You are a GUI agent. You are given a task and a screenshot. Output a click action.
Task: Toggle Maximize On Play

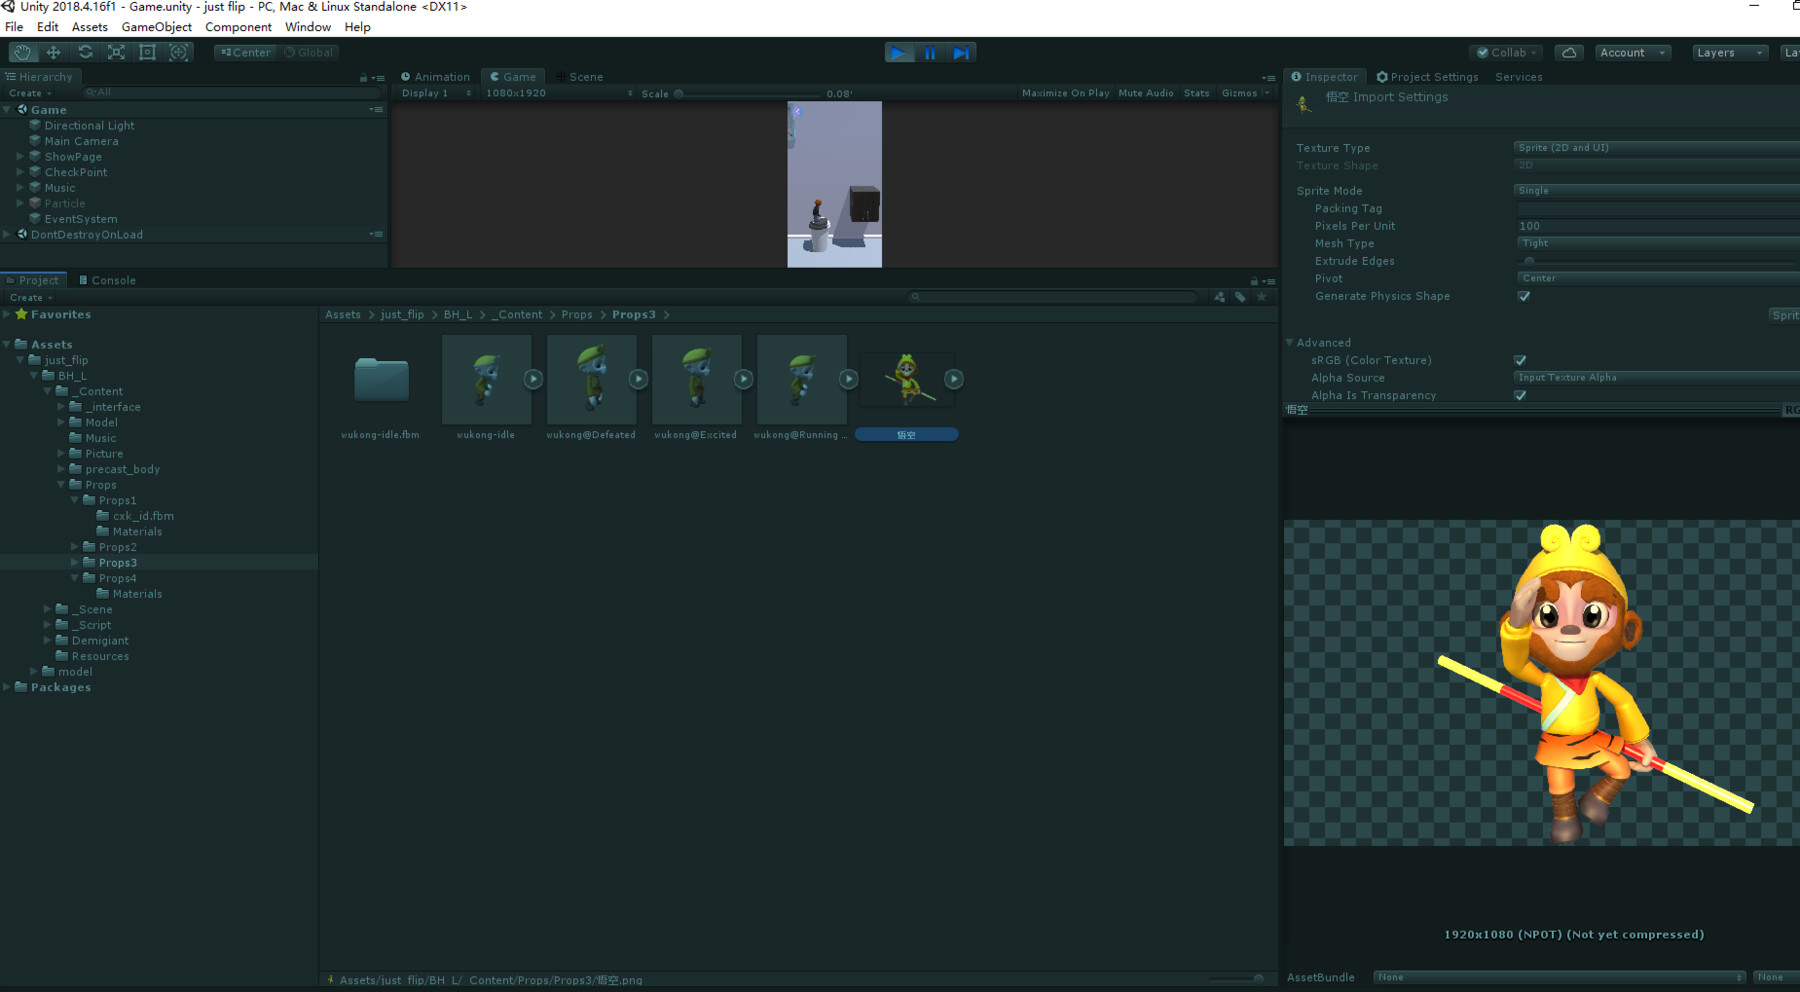tap(1065, 93)
